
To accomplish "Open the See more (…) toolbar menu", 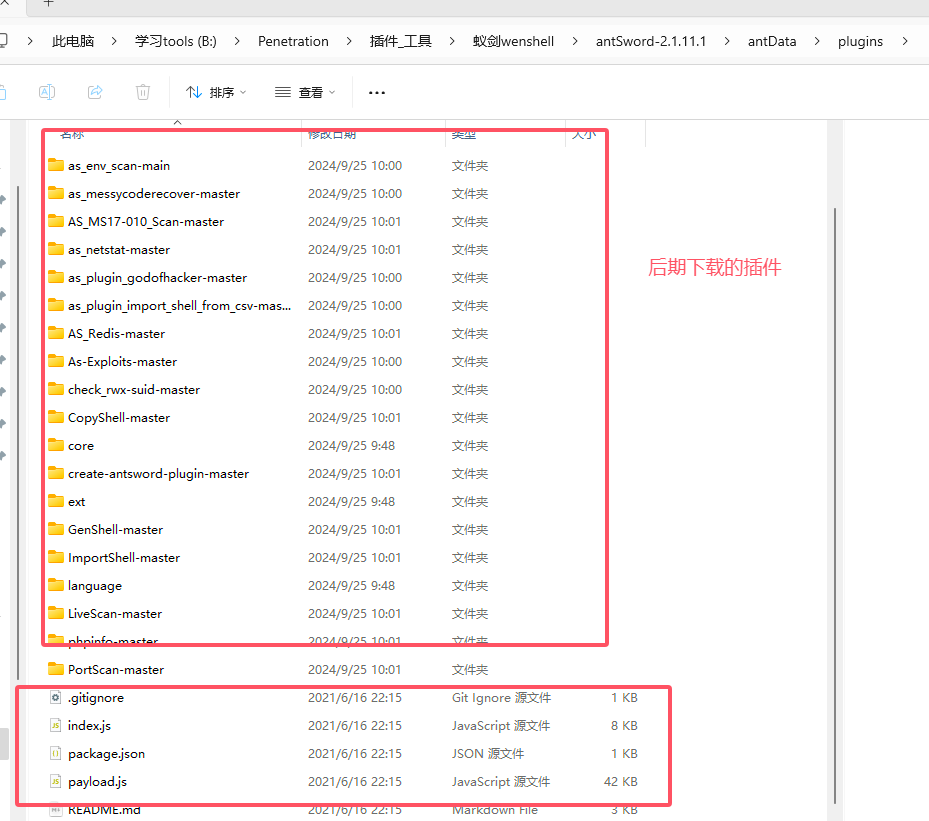I will click(x=377, y=92).
